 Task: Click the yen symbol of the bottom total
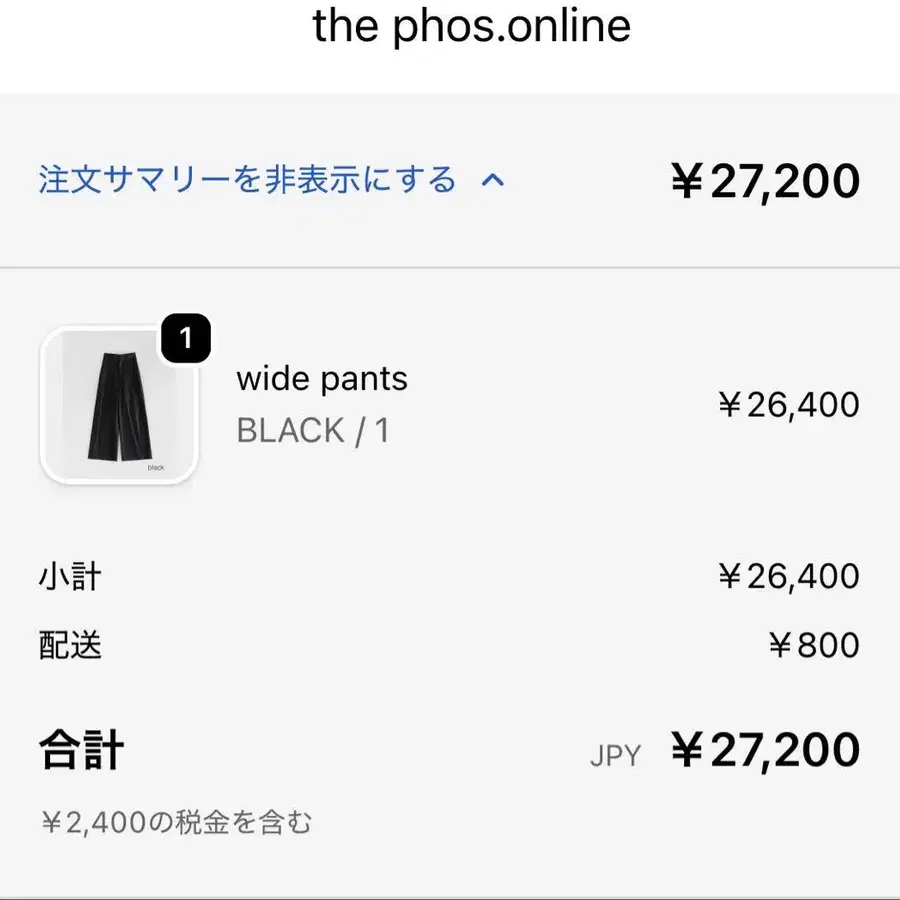(688, 750)
